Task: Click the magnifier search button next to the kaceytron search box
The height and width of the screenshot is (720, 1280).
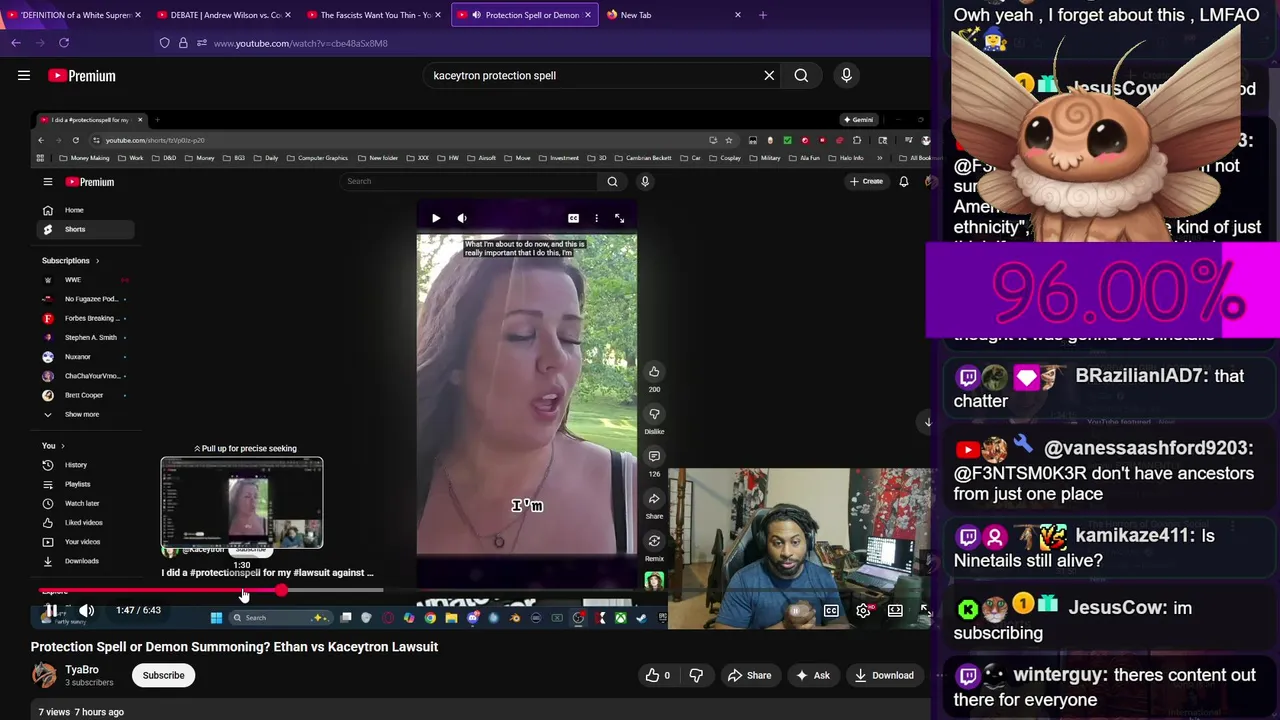Action: coord(801,75)
